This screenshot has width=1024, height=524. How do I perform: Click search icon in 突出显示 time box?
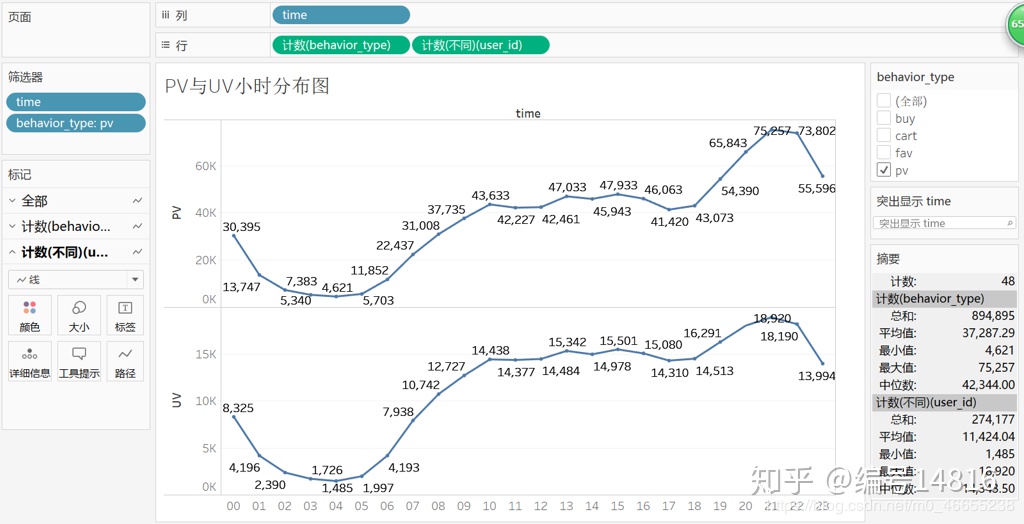click(x=1010, y=223)
